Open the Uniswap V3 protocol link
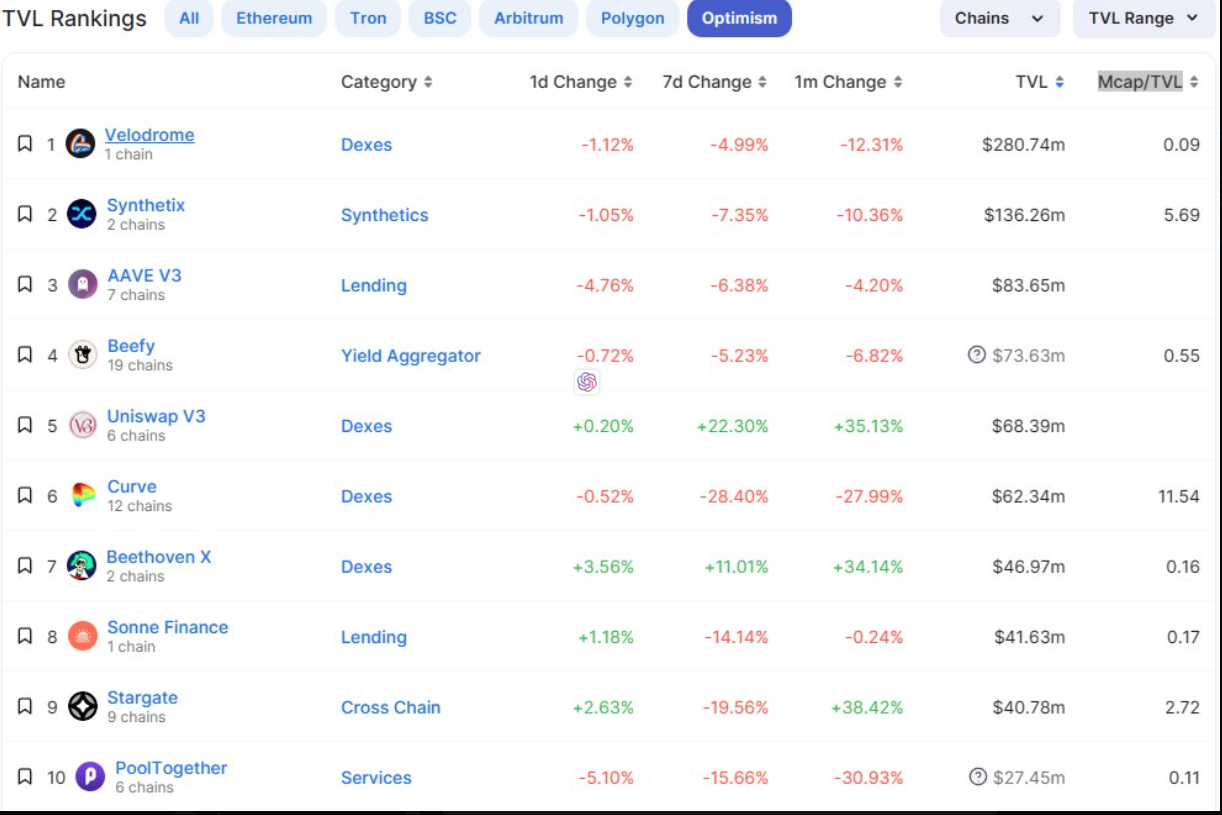Viewport: 1222px width, 815px height. click(x=156, y=416)
